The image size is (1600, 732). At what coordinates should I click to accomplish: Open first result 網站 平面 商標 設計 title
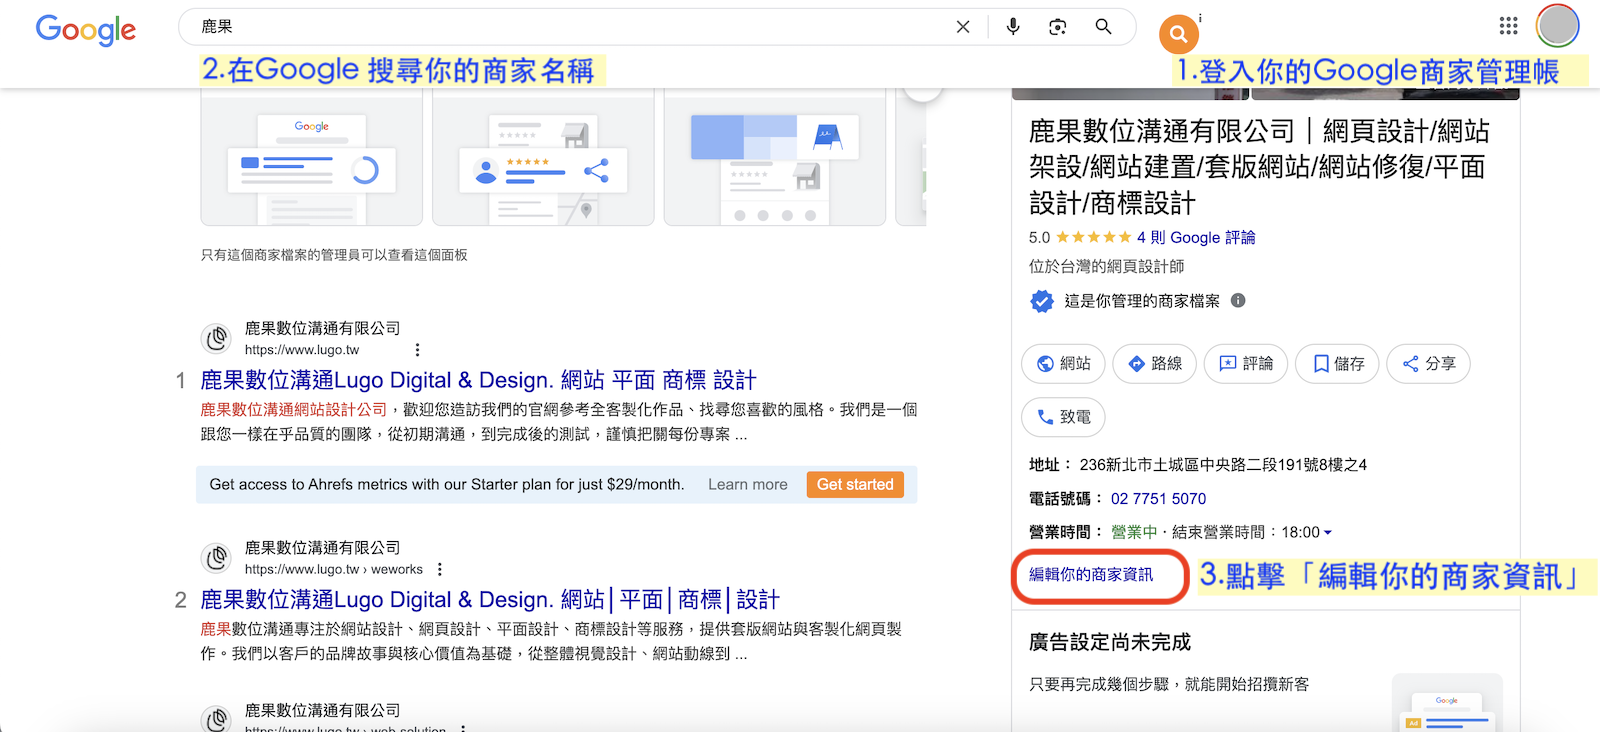pos(478,380)
